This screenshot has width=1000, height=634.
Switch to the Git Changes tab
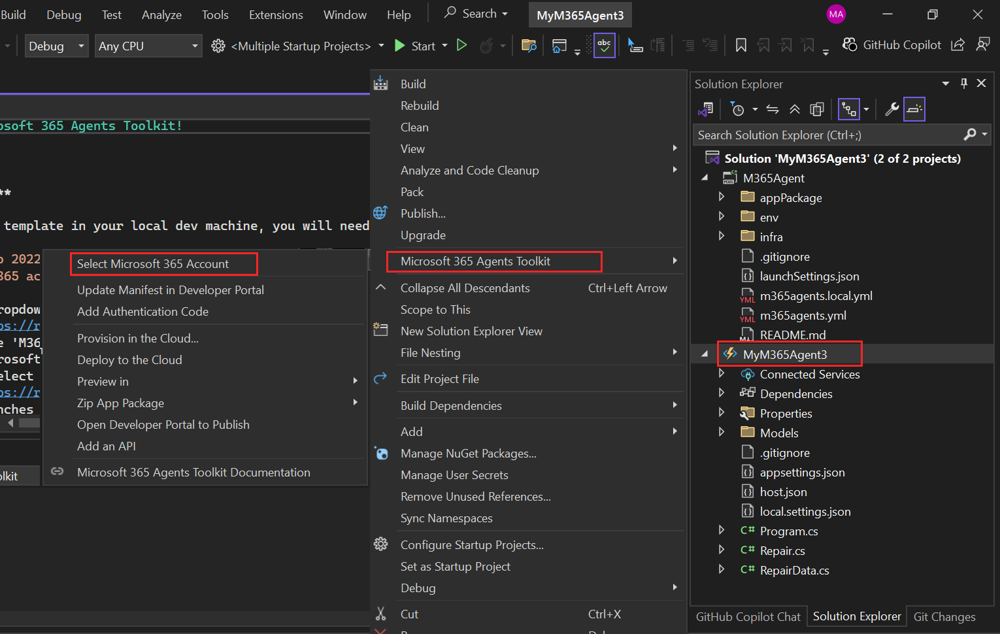[944, 617]
